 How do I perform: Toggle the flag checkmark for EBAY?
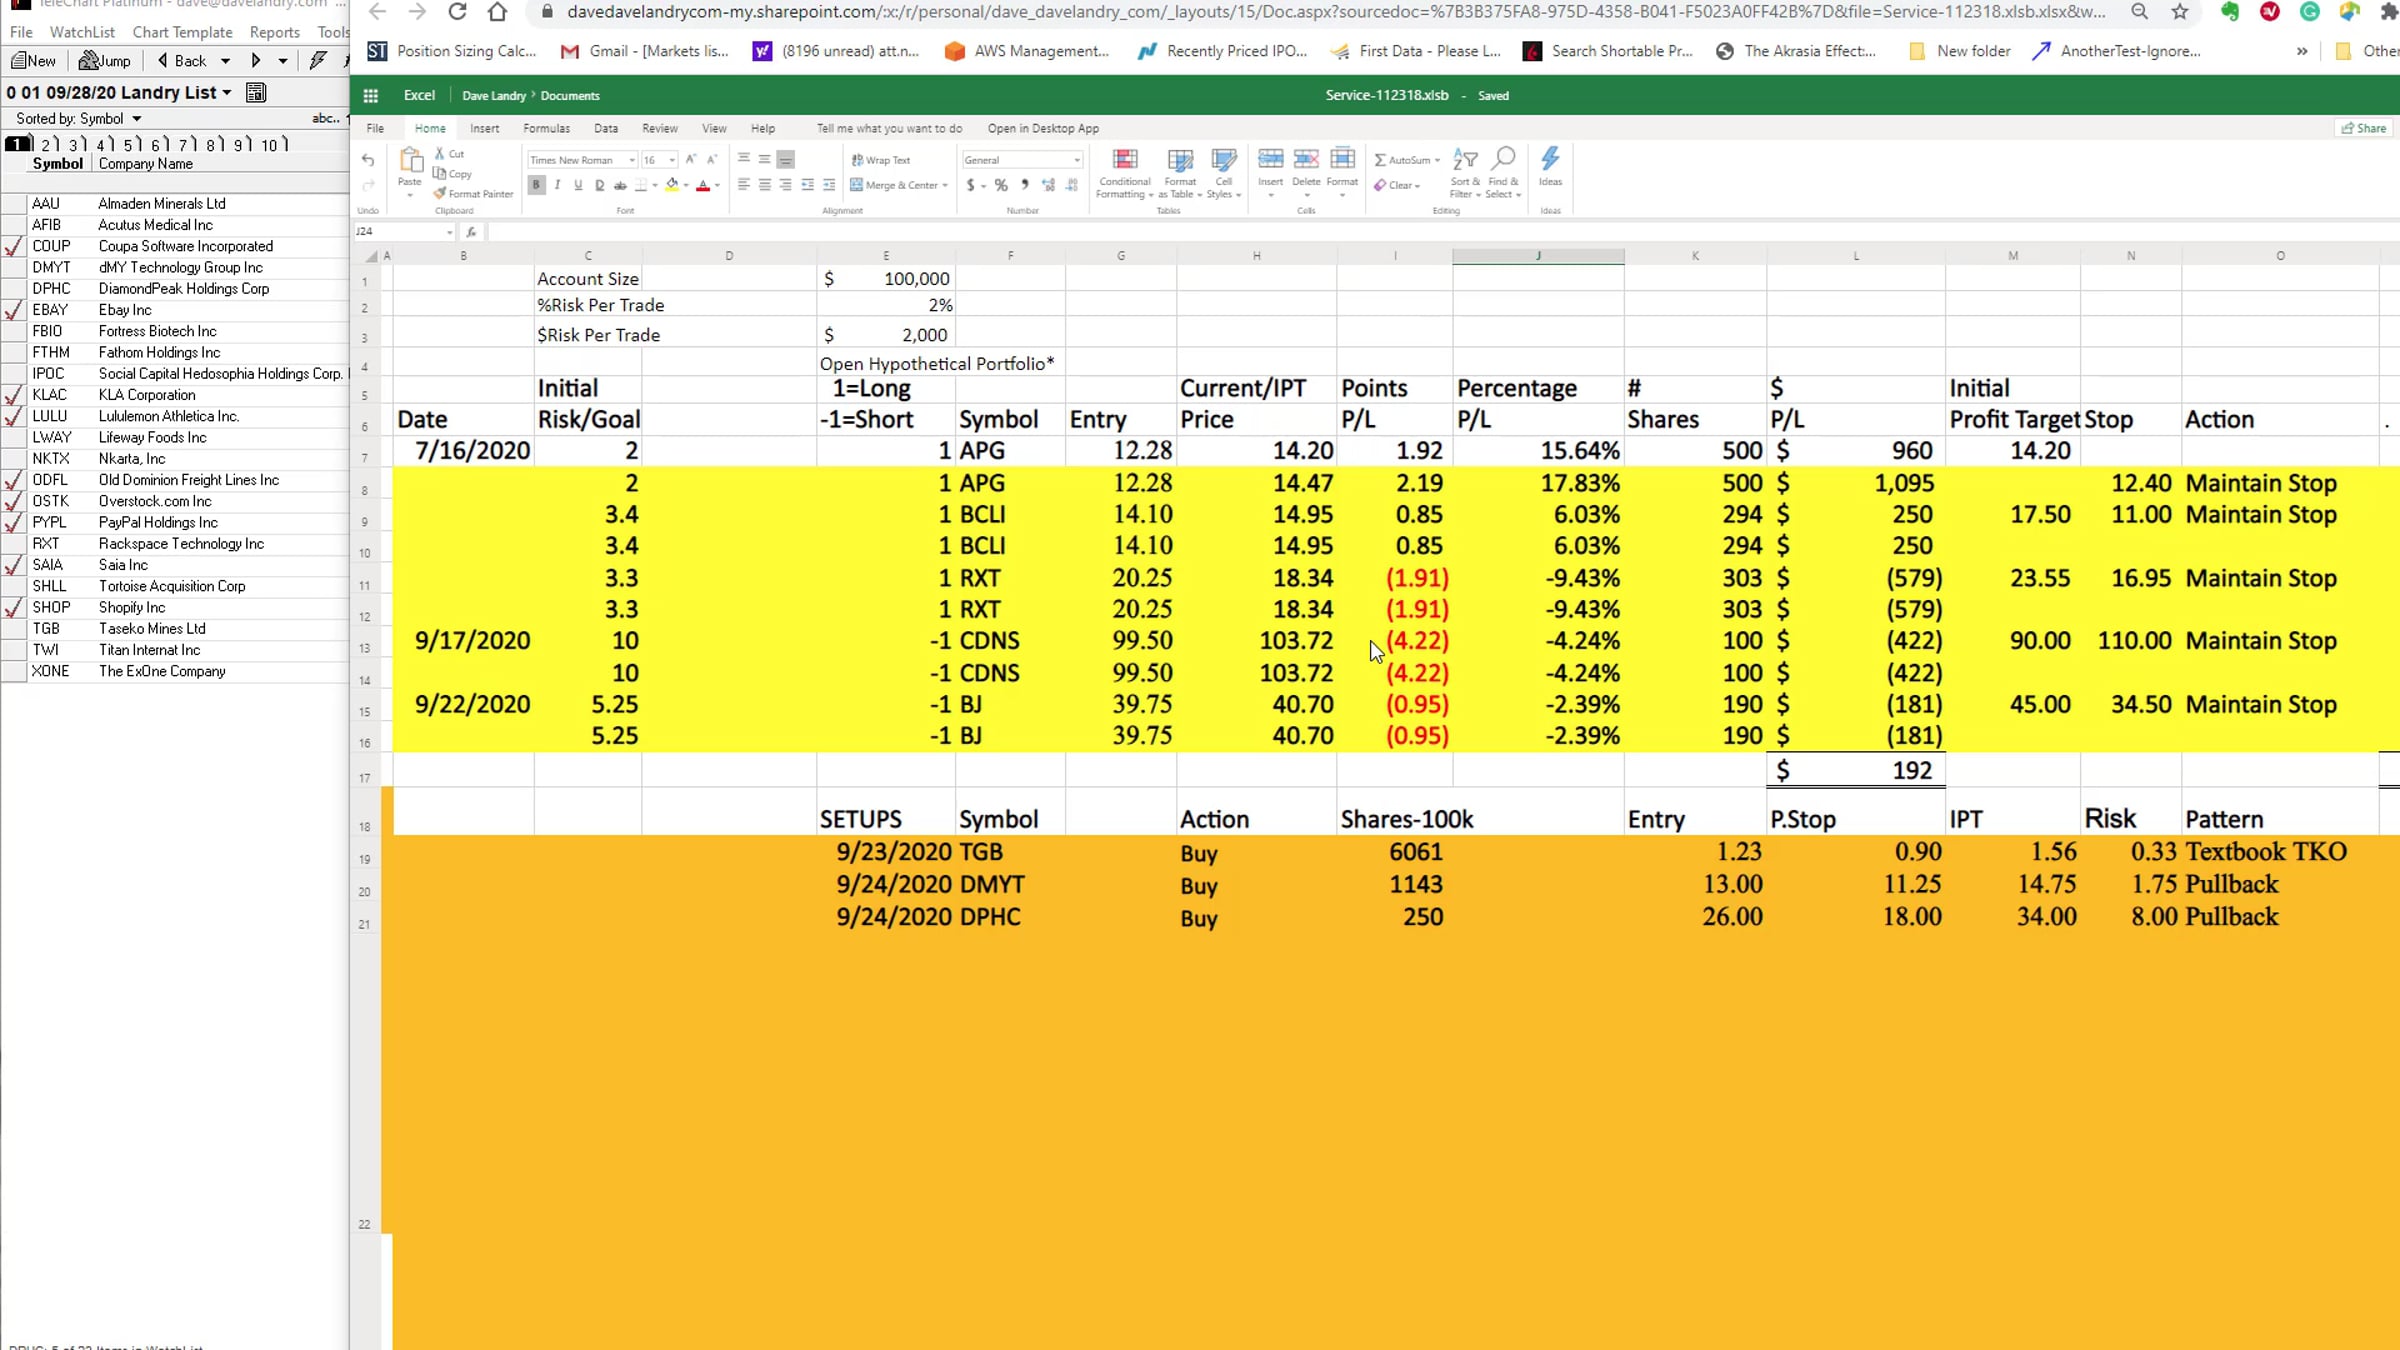pyautogui.click(x=14, y=311)
